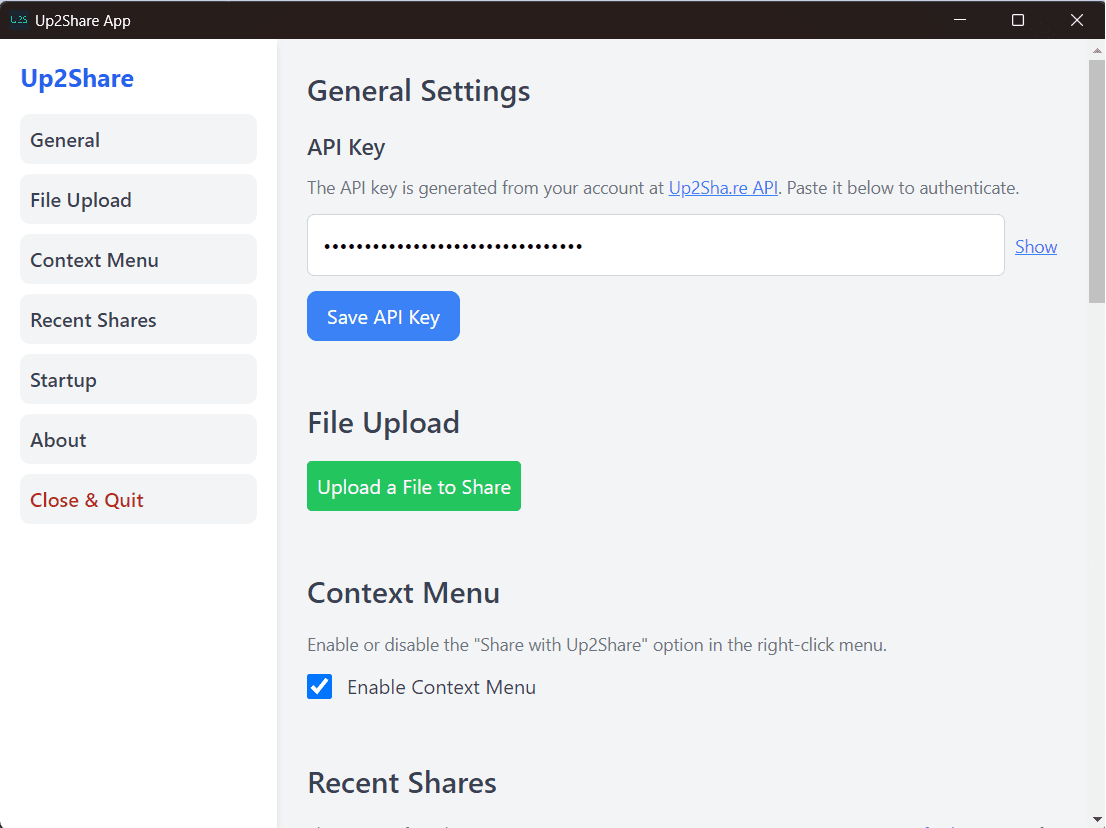The width and height of the screenshot is (1106, 828).
Task: Click the Enable Context Menu label
Action: [x=442, y=687]
